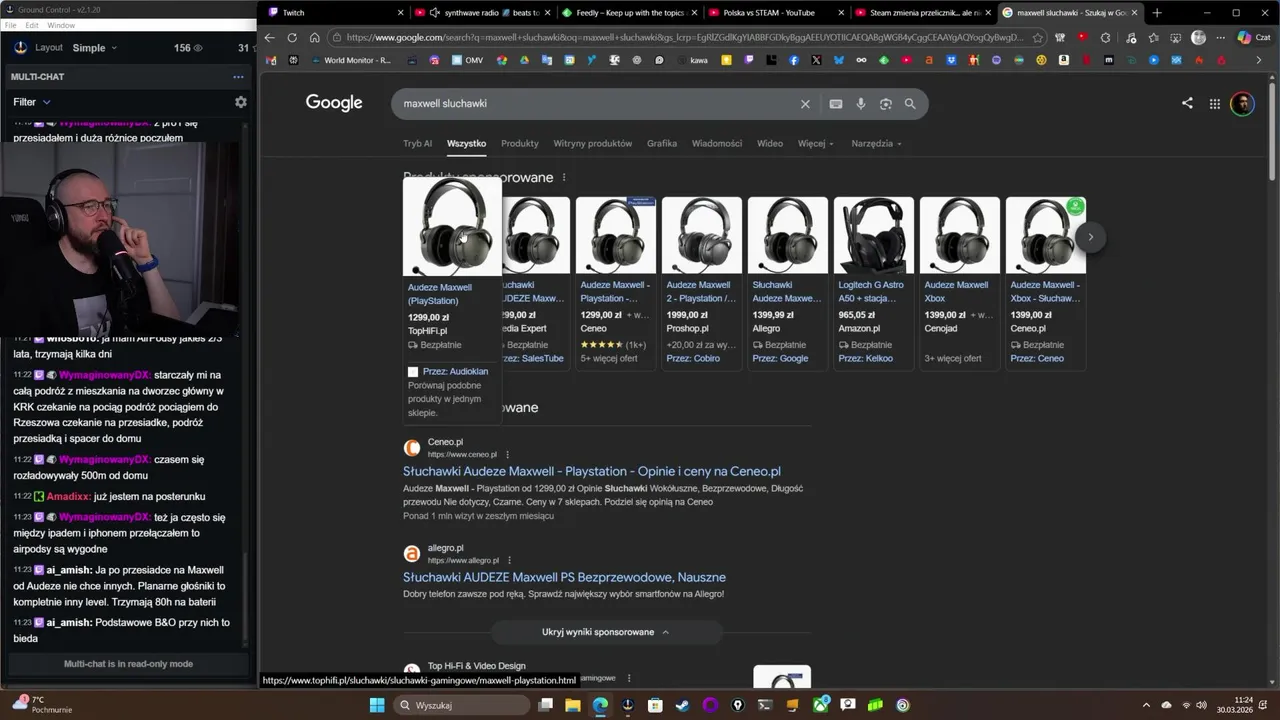Open MULTI-CHAT three-dot options in Ground Control
This screenshot has height=720, width=1280.
238,77
